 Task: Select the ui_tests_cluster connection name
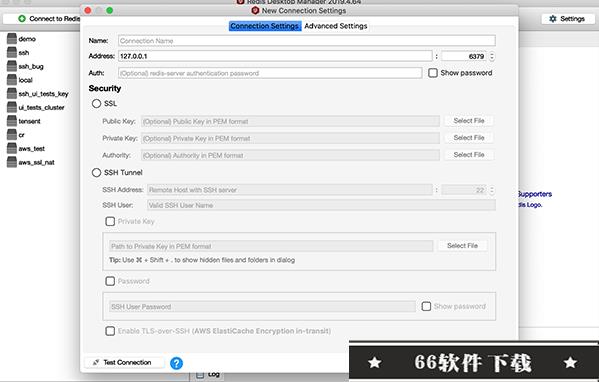[42, 107]
